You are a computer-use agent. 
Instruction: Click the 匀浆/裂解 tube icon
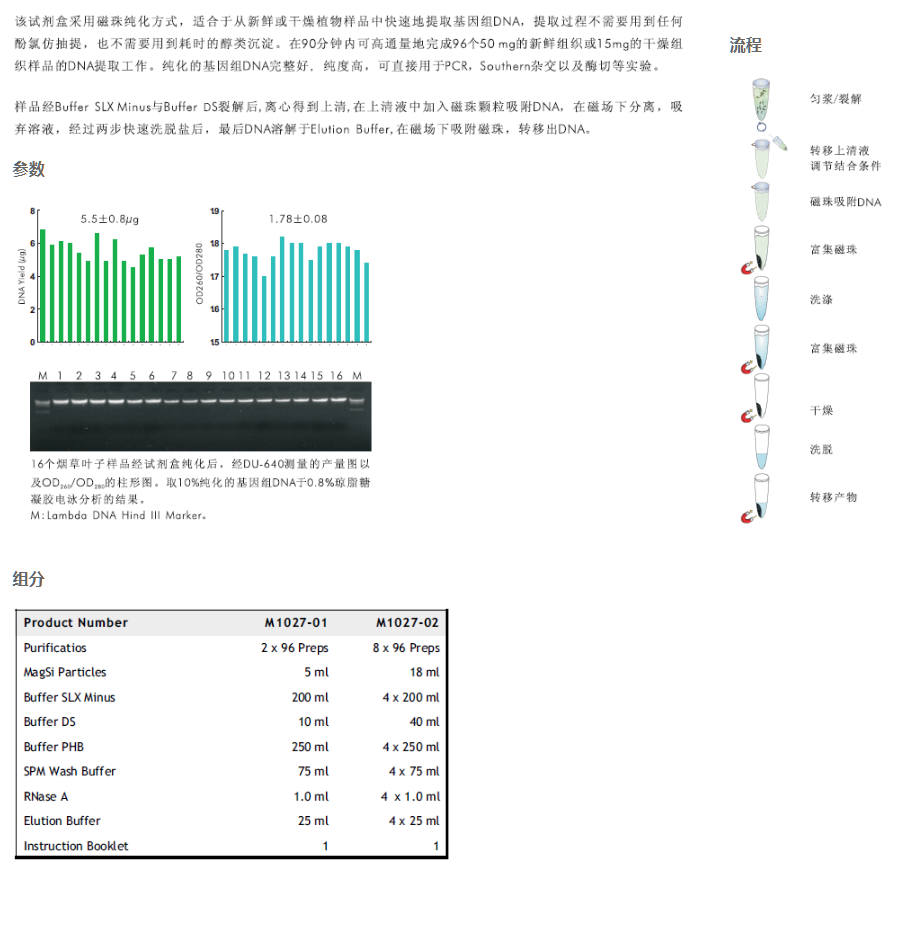(761, 101)
